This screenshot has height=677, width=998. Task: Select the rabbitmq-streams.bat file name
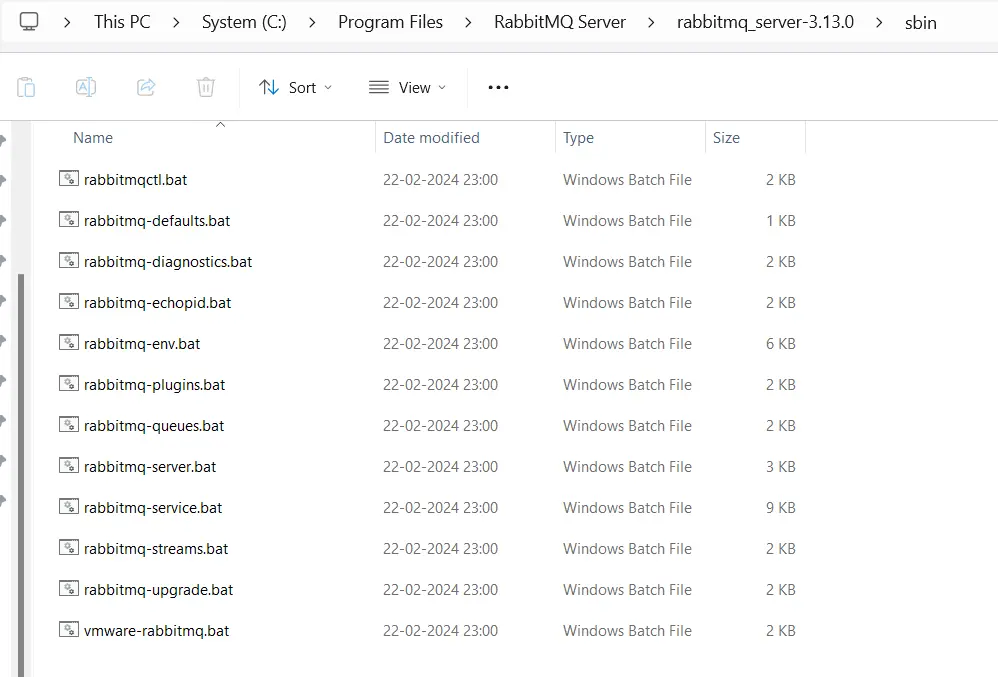click(156, 549)
